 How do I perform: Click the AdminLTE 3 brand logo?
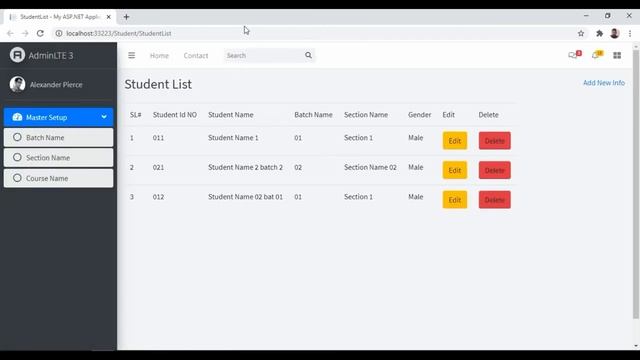coord(17,55)
